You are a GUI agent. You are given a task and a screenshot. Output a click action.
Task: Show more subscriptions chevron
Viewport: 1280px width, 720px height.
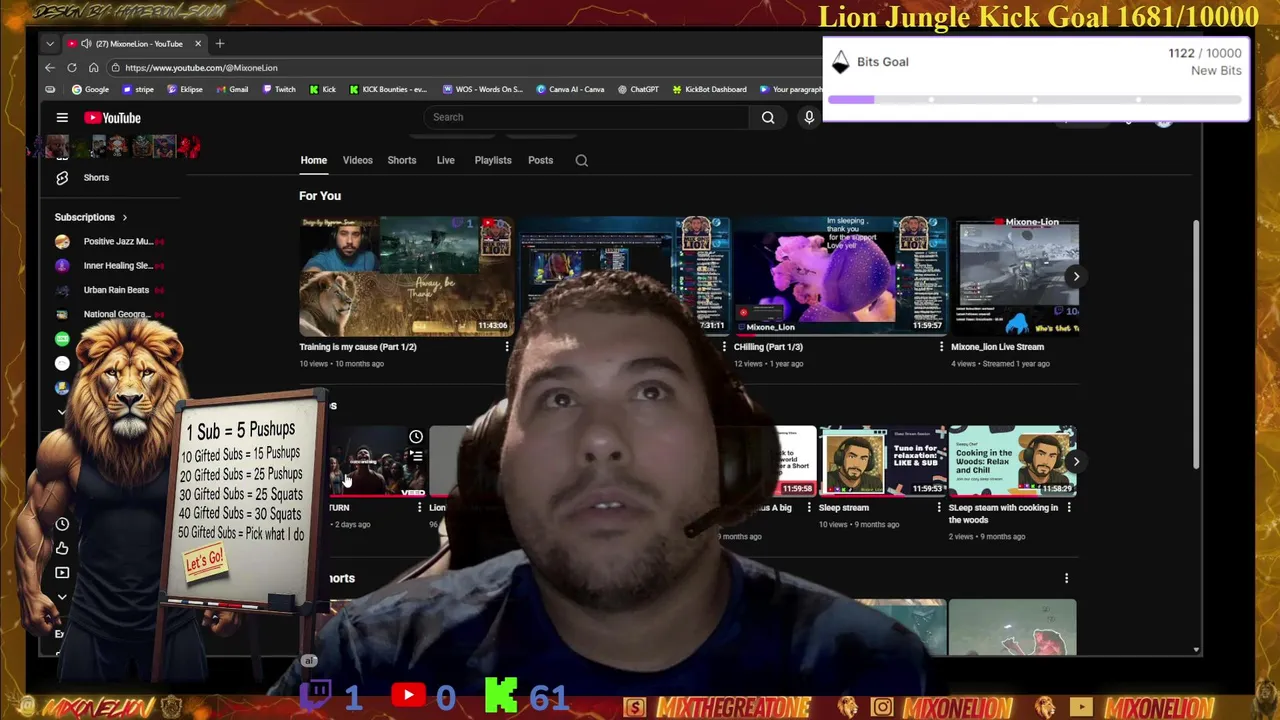coord(62,411)
